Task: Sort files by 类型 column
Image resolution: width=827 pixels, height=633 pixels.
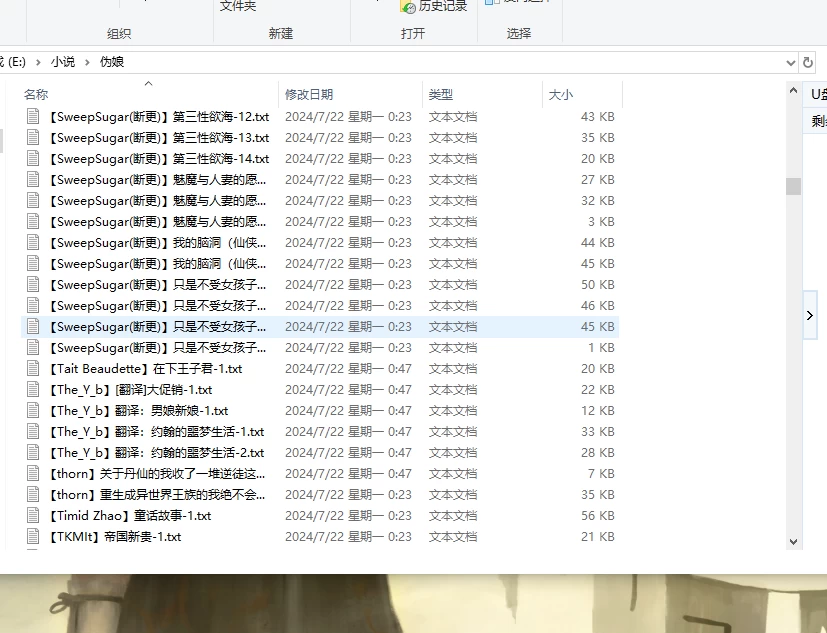Action: point(440,94)
